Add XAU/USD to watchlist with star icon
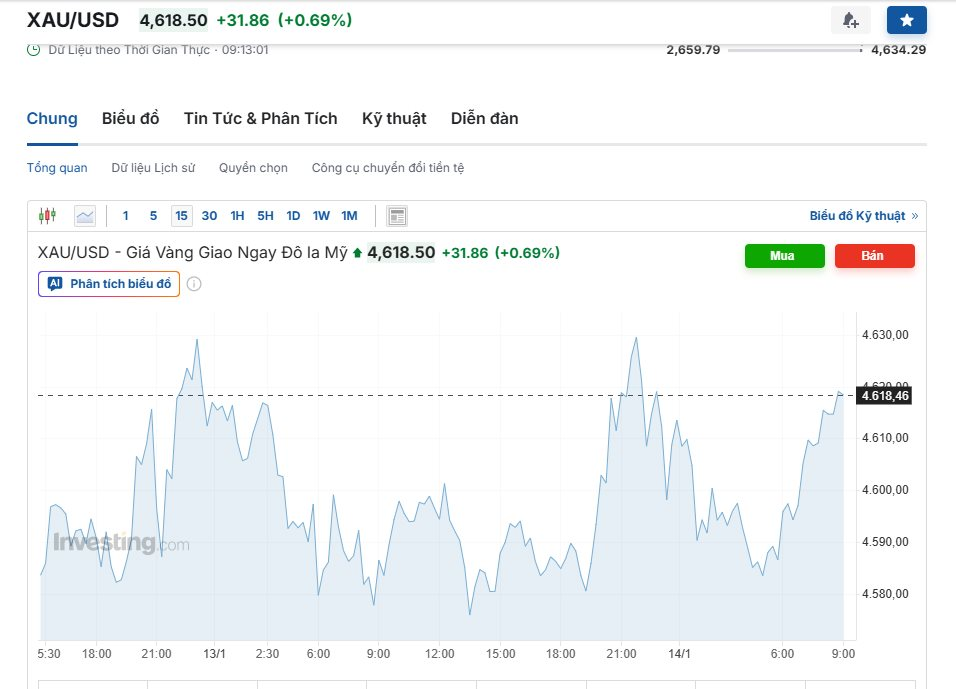The image size is (956, 689). (906, 20)
